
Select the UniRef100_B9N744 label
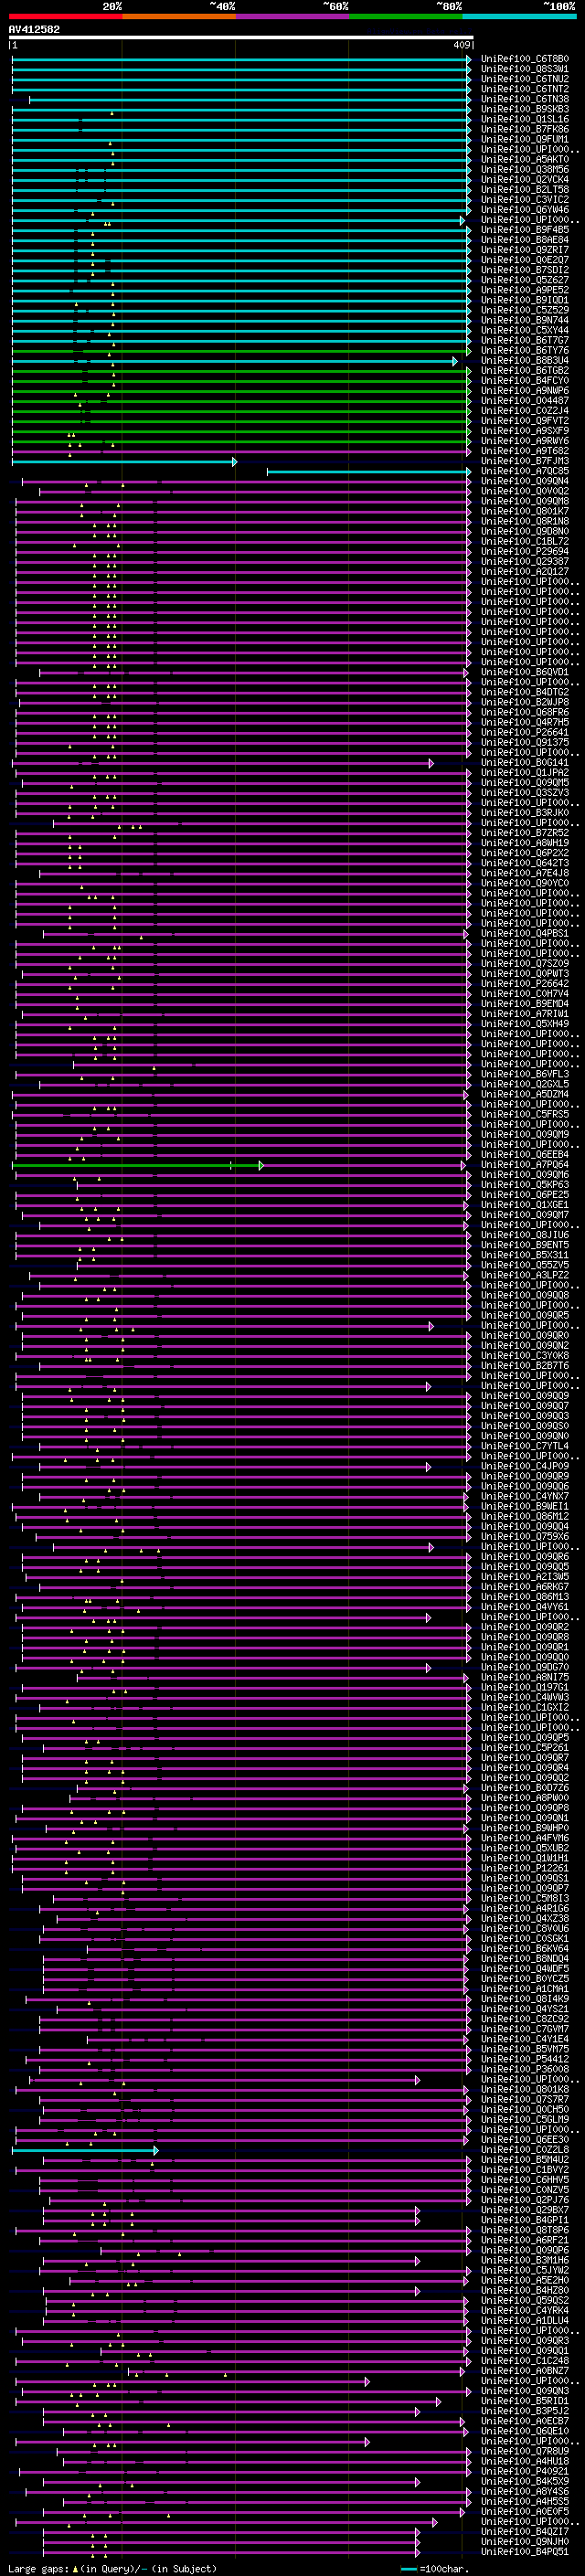coord(525,320)
